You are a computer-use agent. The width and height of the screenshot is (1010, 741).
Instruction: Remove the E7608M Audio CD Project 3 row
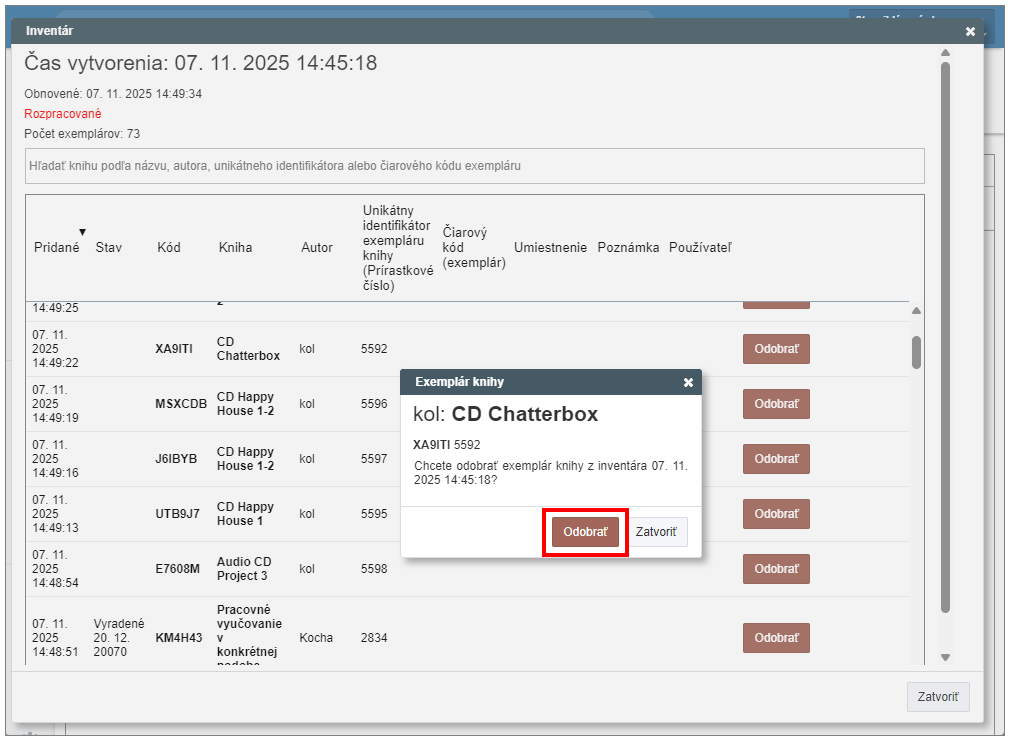click(776, 569)
